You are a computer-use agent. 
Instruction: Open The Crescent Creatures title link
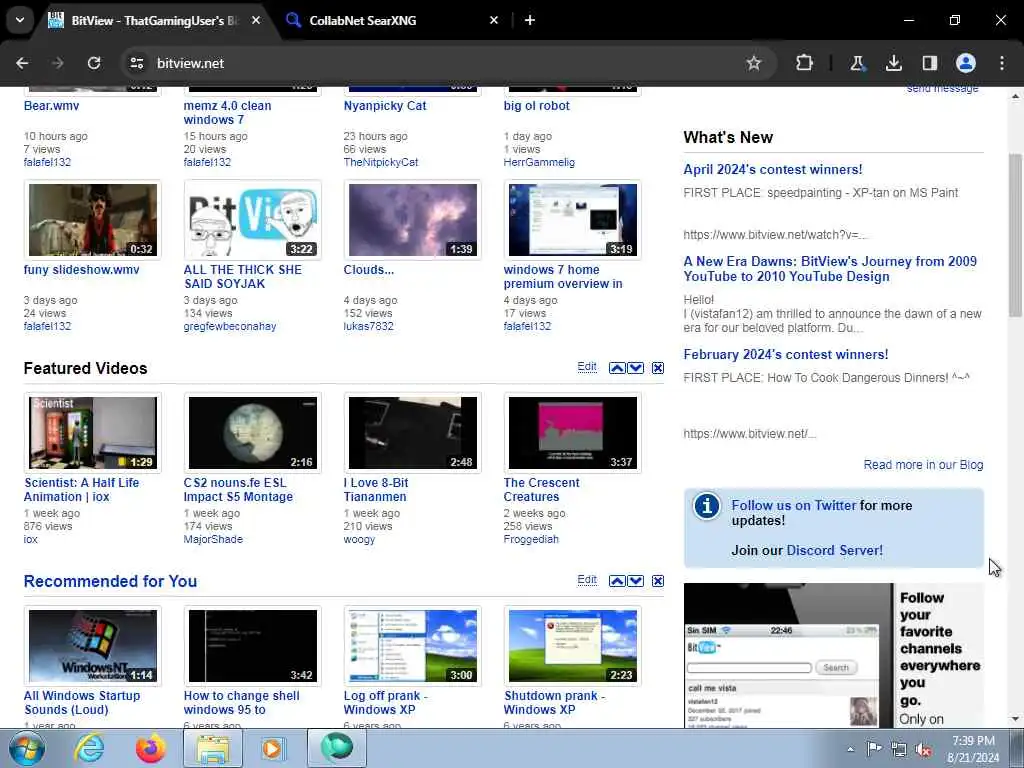point(541,490)
